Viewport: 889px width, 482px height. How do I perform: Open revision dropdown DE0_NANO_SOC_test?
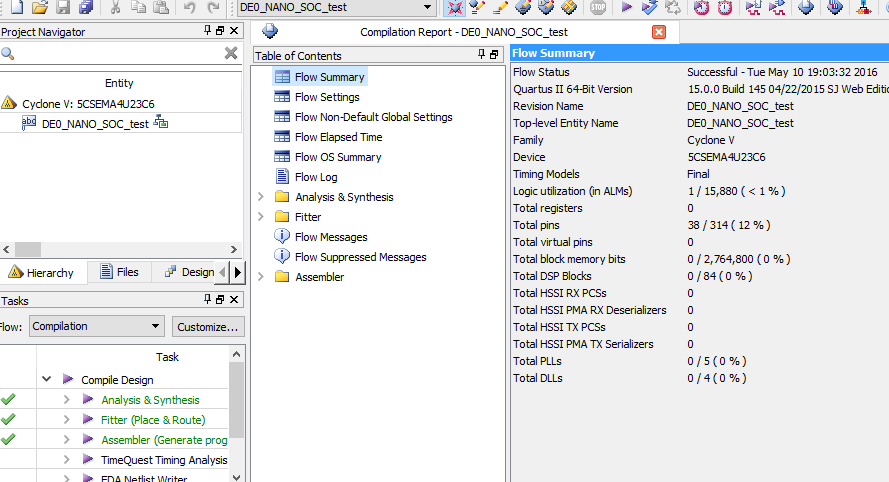(427, 7)
